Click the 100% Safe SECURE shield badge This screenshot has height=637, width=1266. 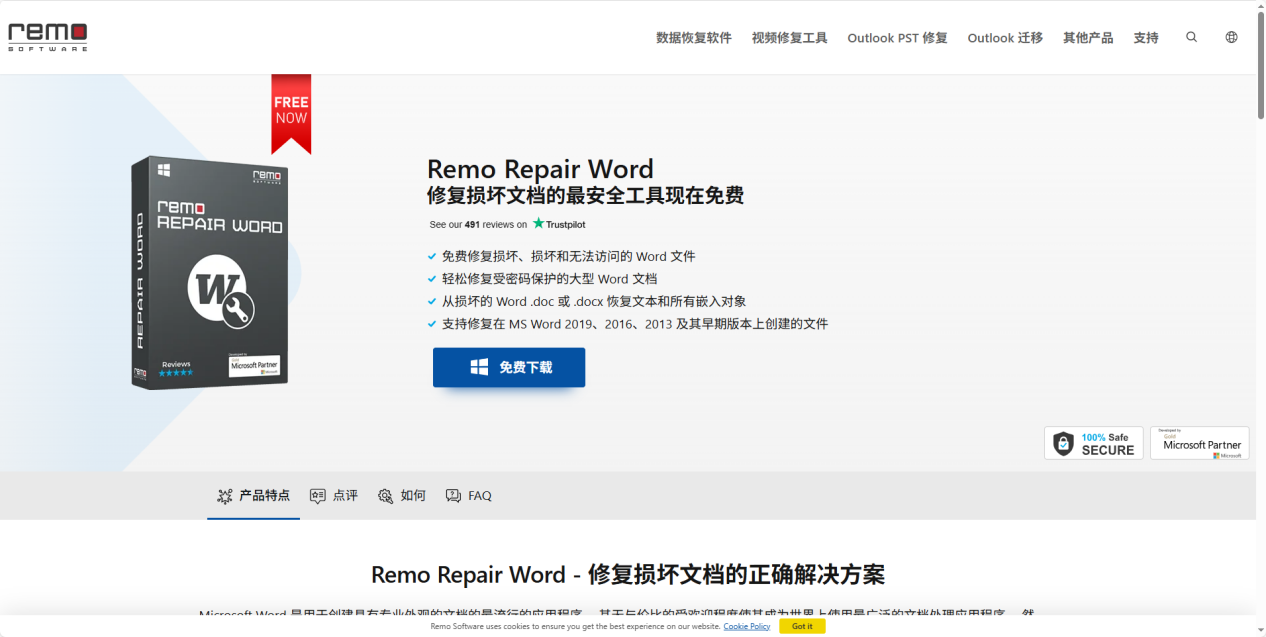(1093, 442)
